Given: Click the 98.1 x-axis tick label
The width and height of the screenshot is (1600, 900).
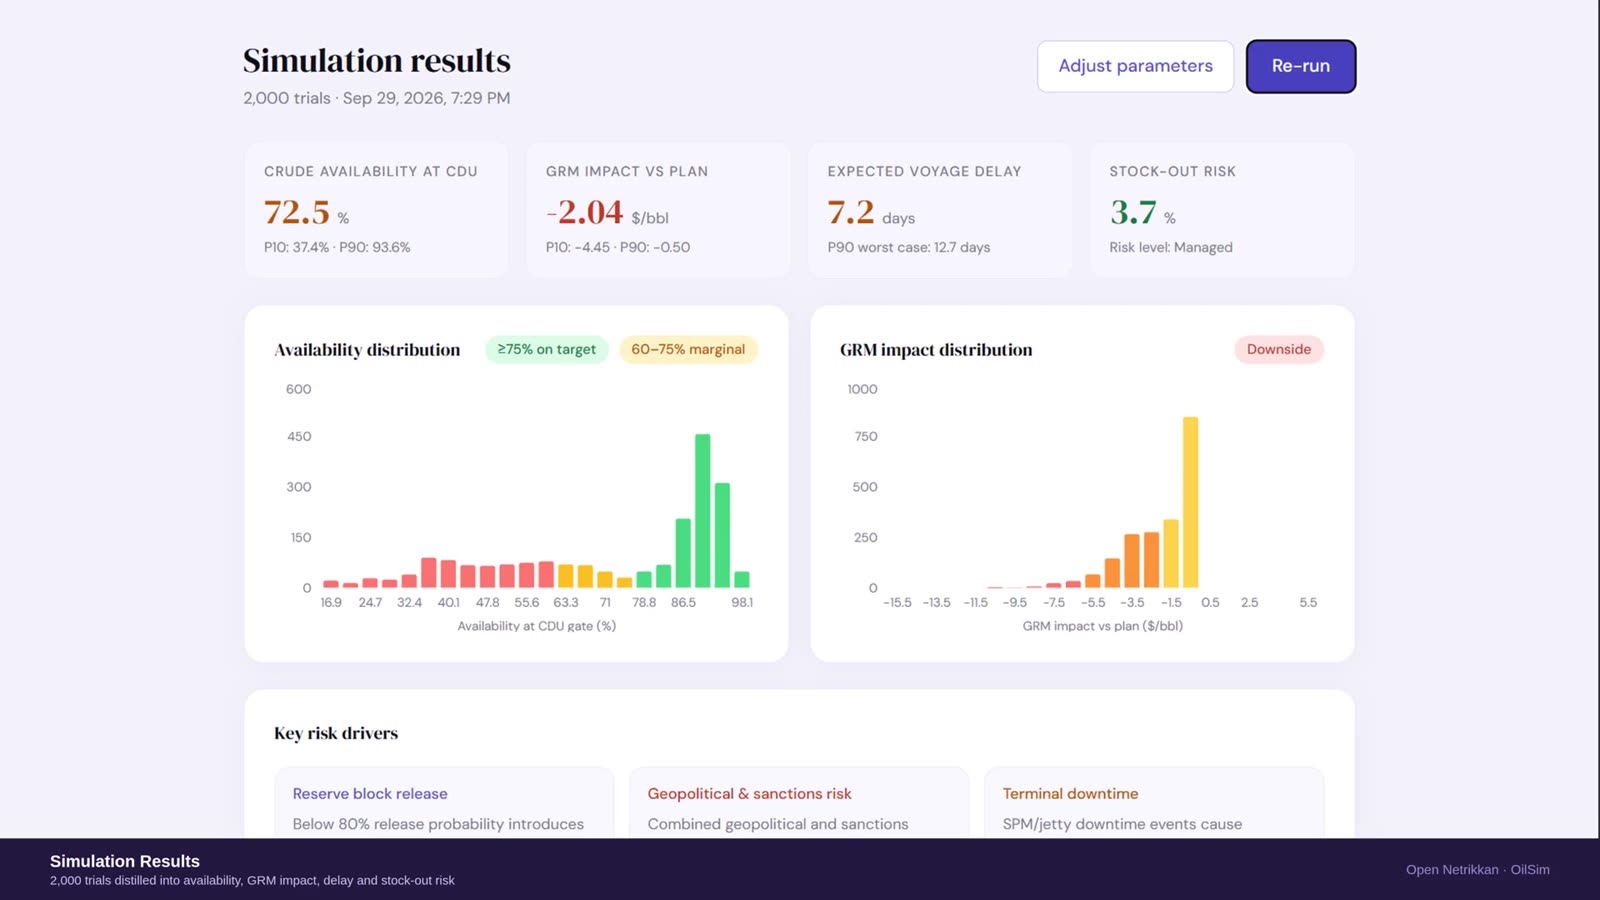Looking at the screenshot, I should [742, 602].
